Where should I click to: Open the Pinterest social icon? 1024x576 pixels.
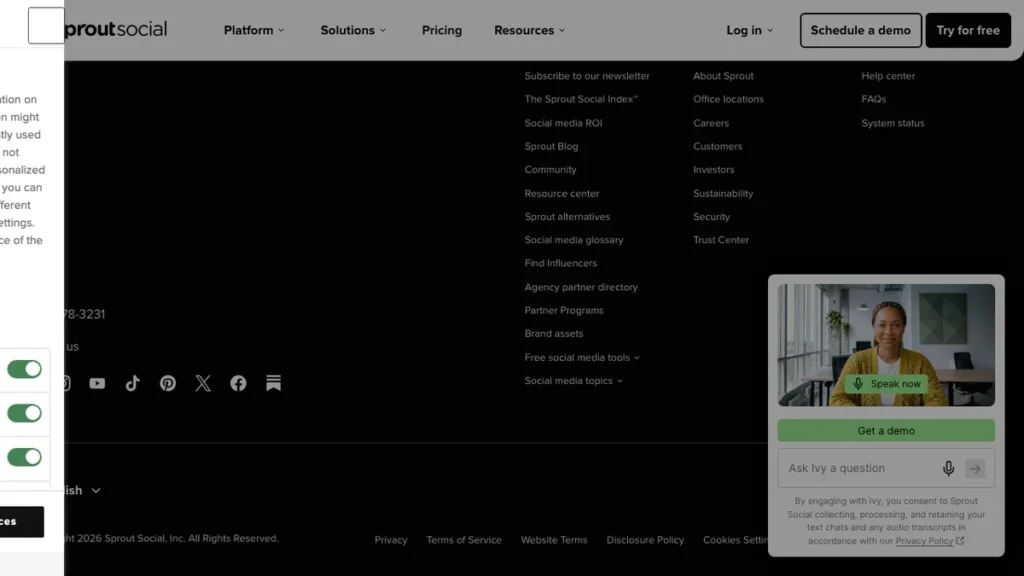(168, 383)
